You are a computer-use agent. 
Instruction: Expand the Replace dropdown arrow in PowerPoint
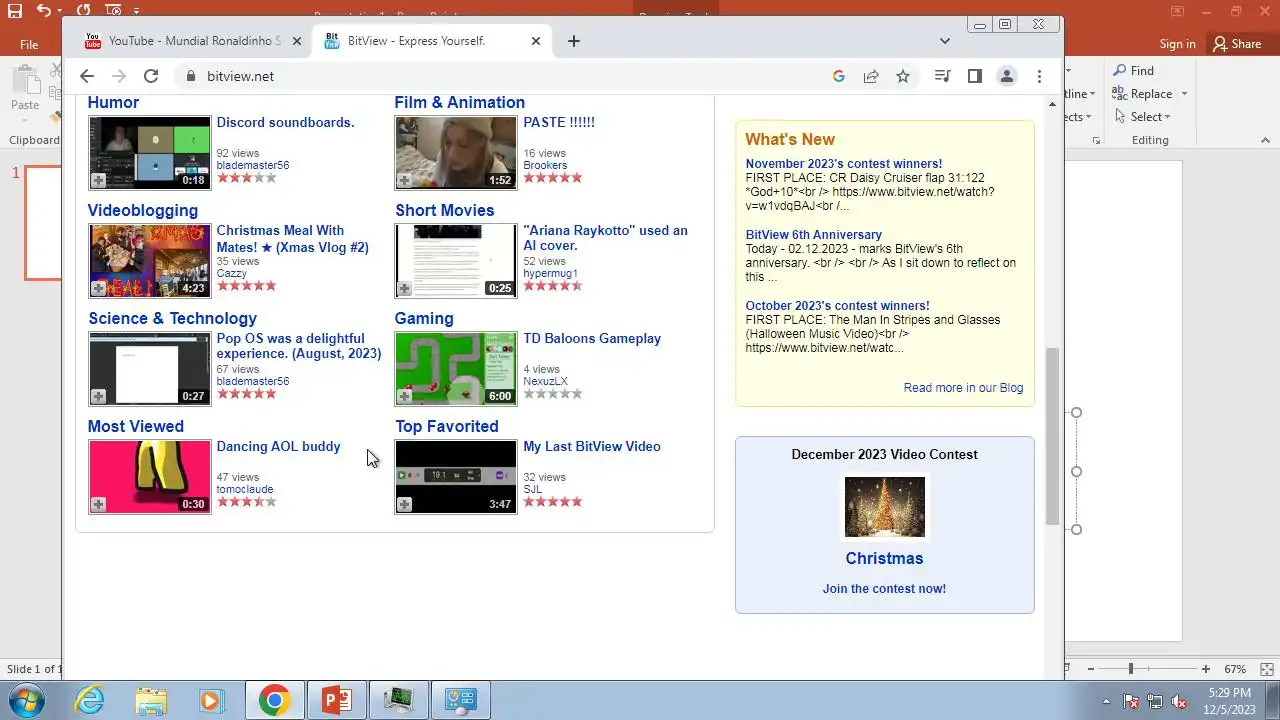click(1184, 94)
